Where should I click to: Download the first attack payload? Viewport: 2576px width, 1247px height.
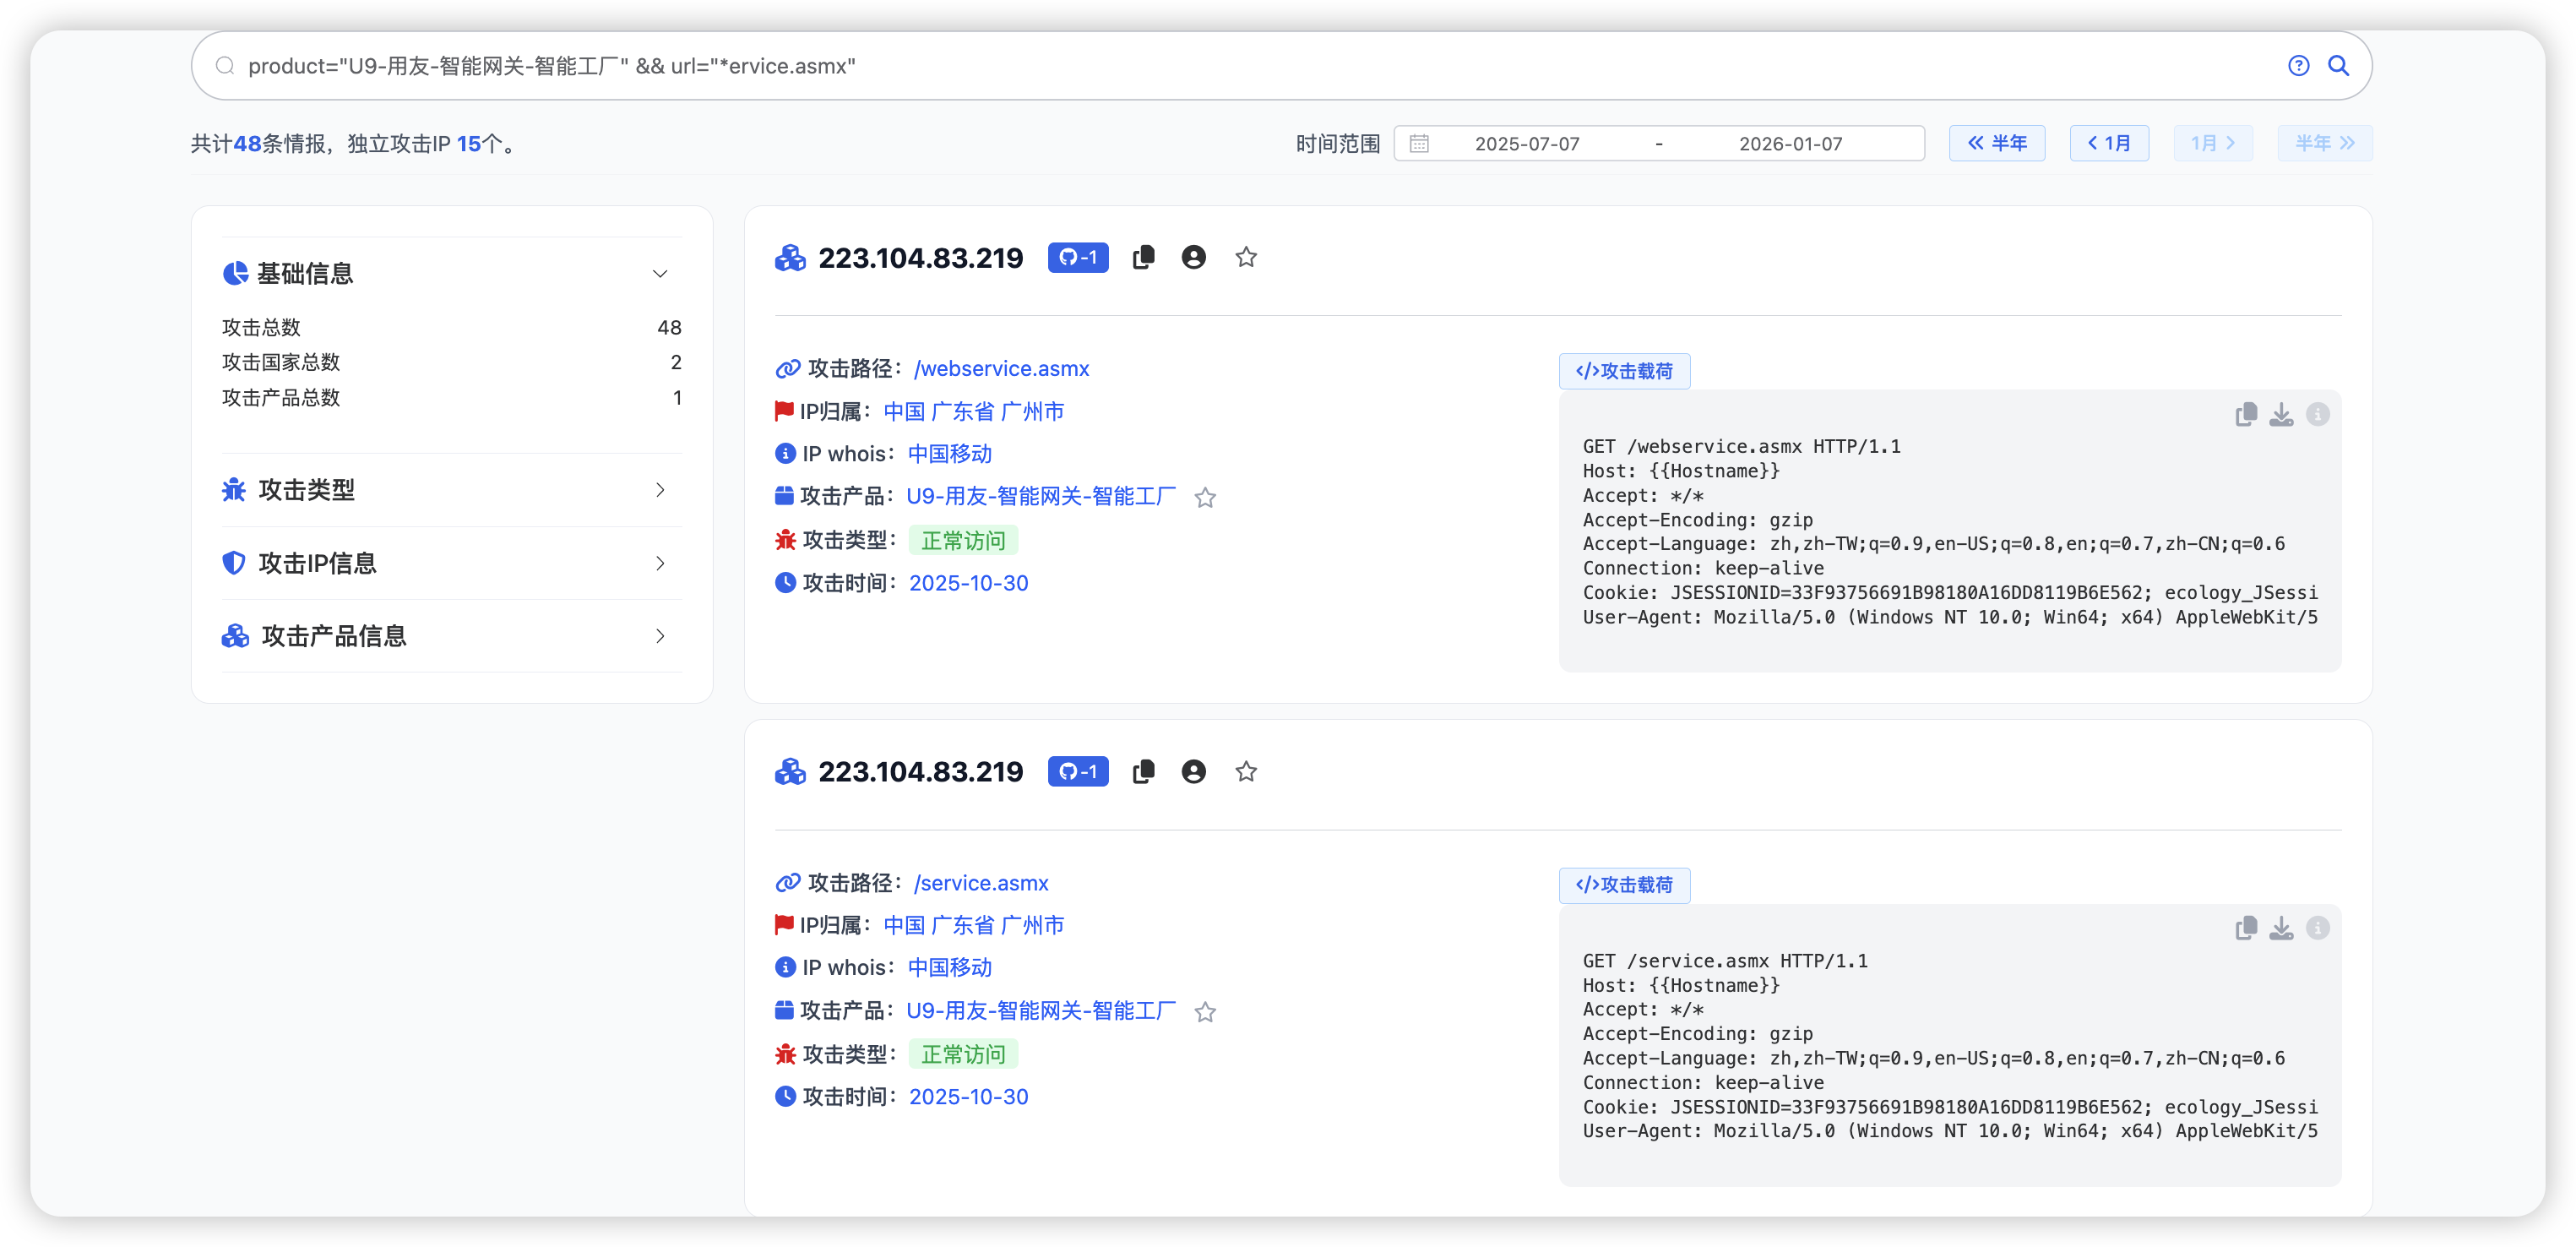pyautogui.click(x=2281, y=414)
